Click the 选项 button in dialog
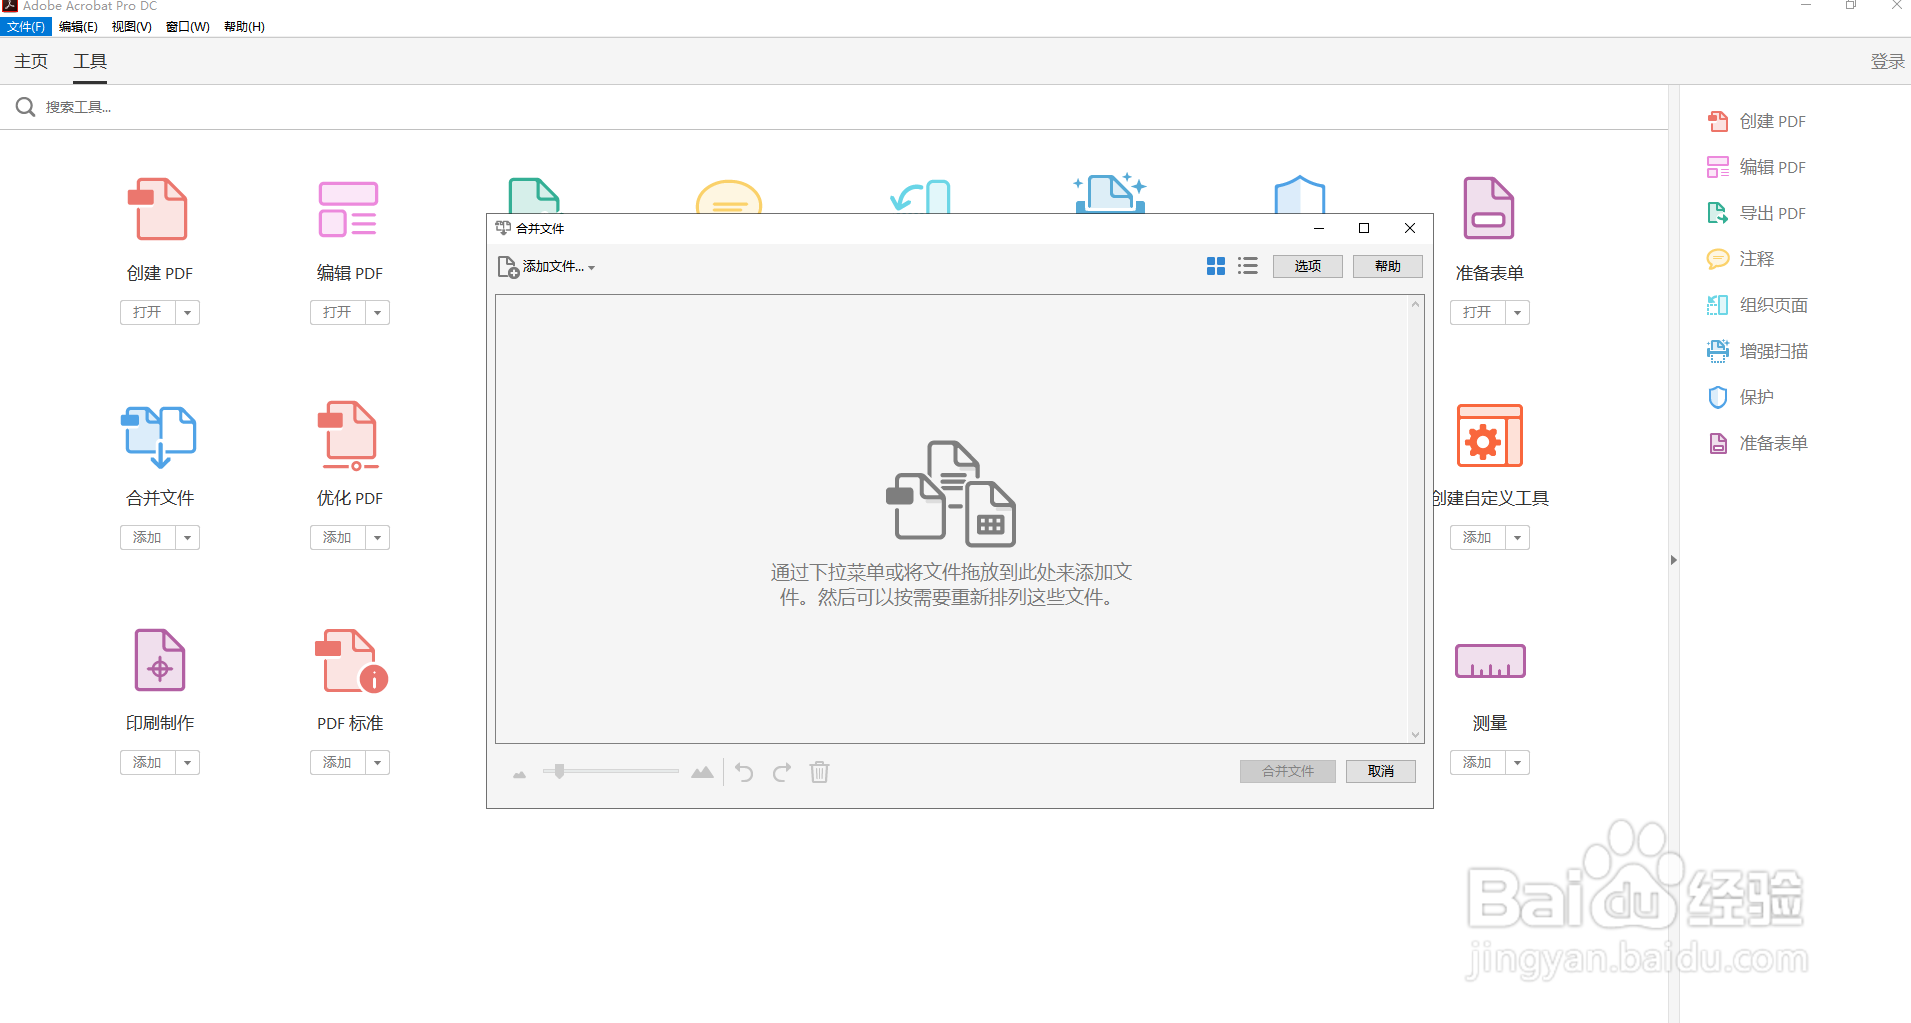This screenshot has width=1911, height=1023. click(x=1308, y=266)
